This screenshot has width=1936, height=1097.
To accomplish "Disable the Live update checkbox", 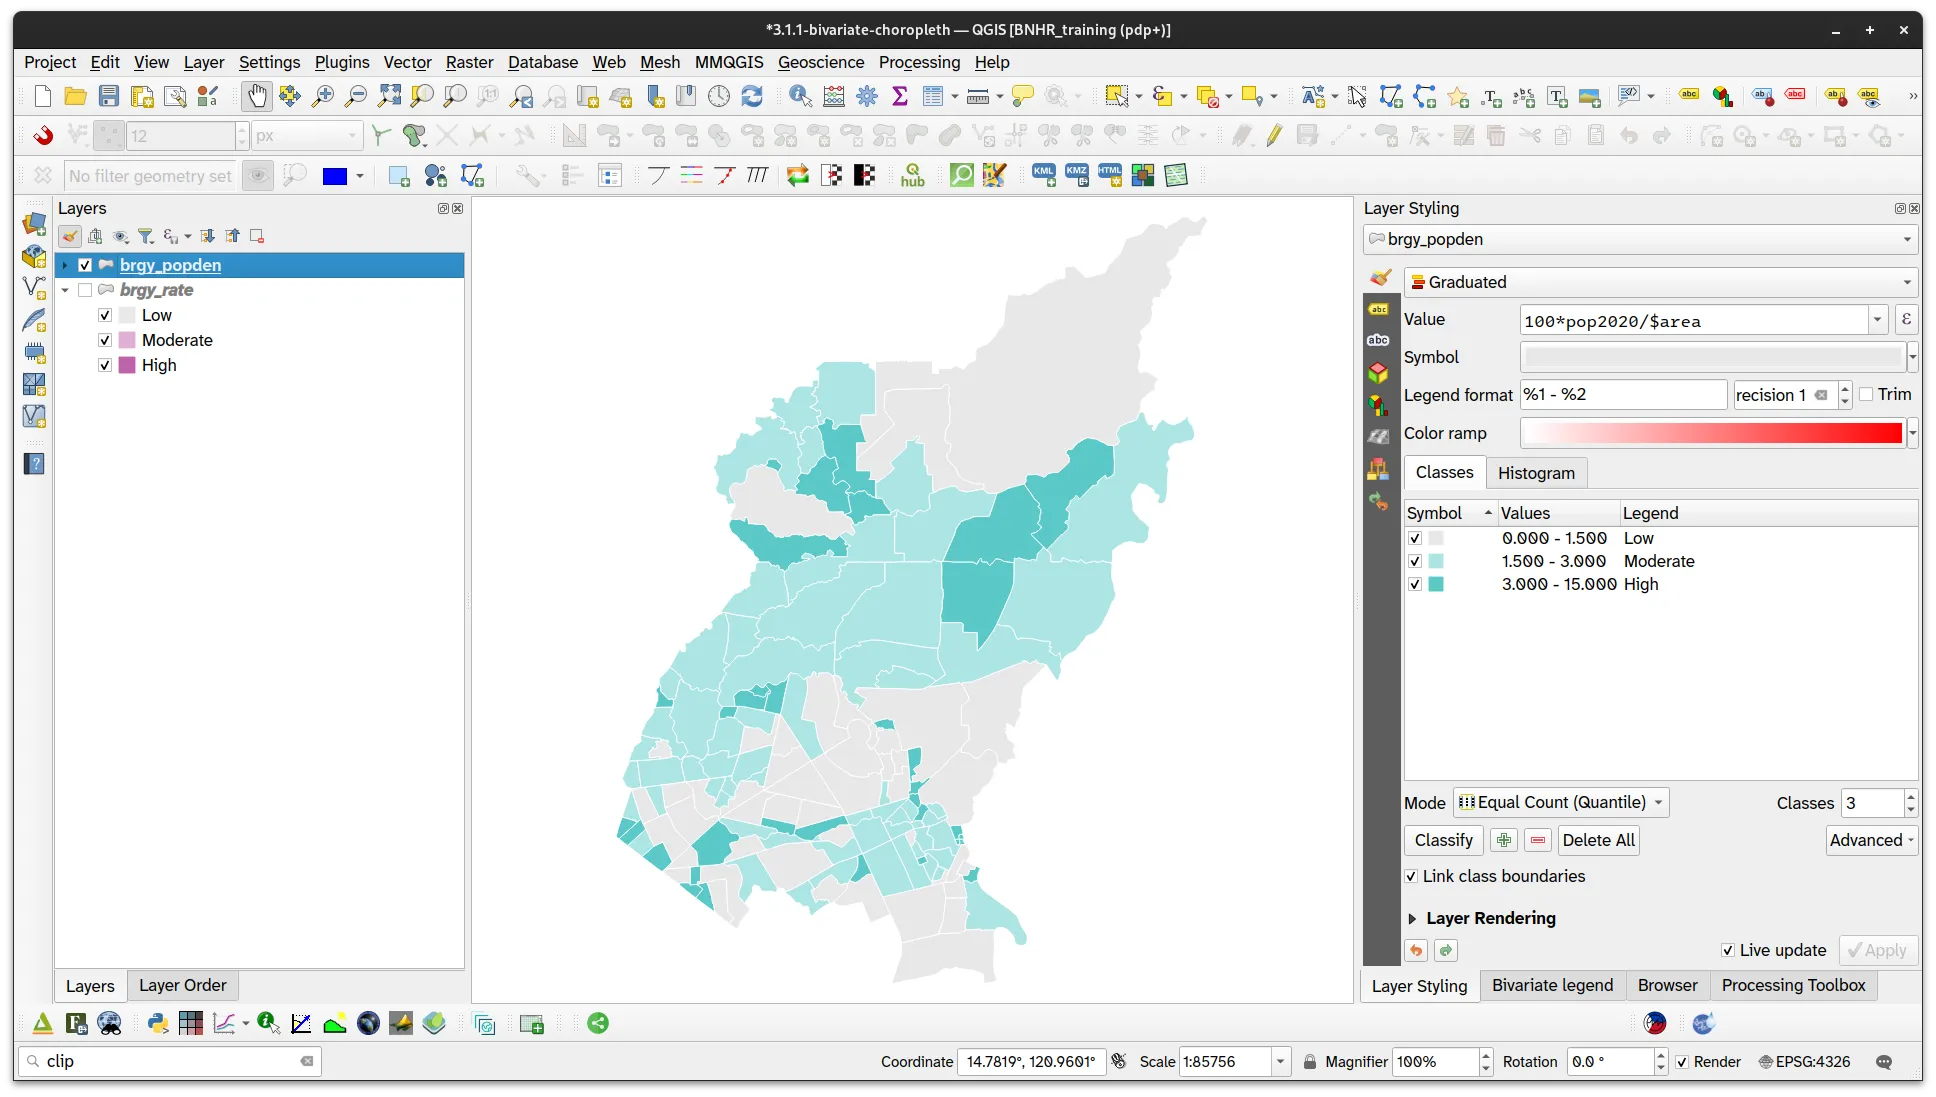I will pos(1727,950).
